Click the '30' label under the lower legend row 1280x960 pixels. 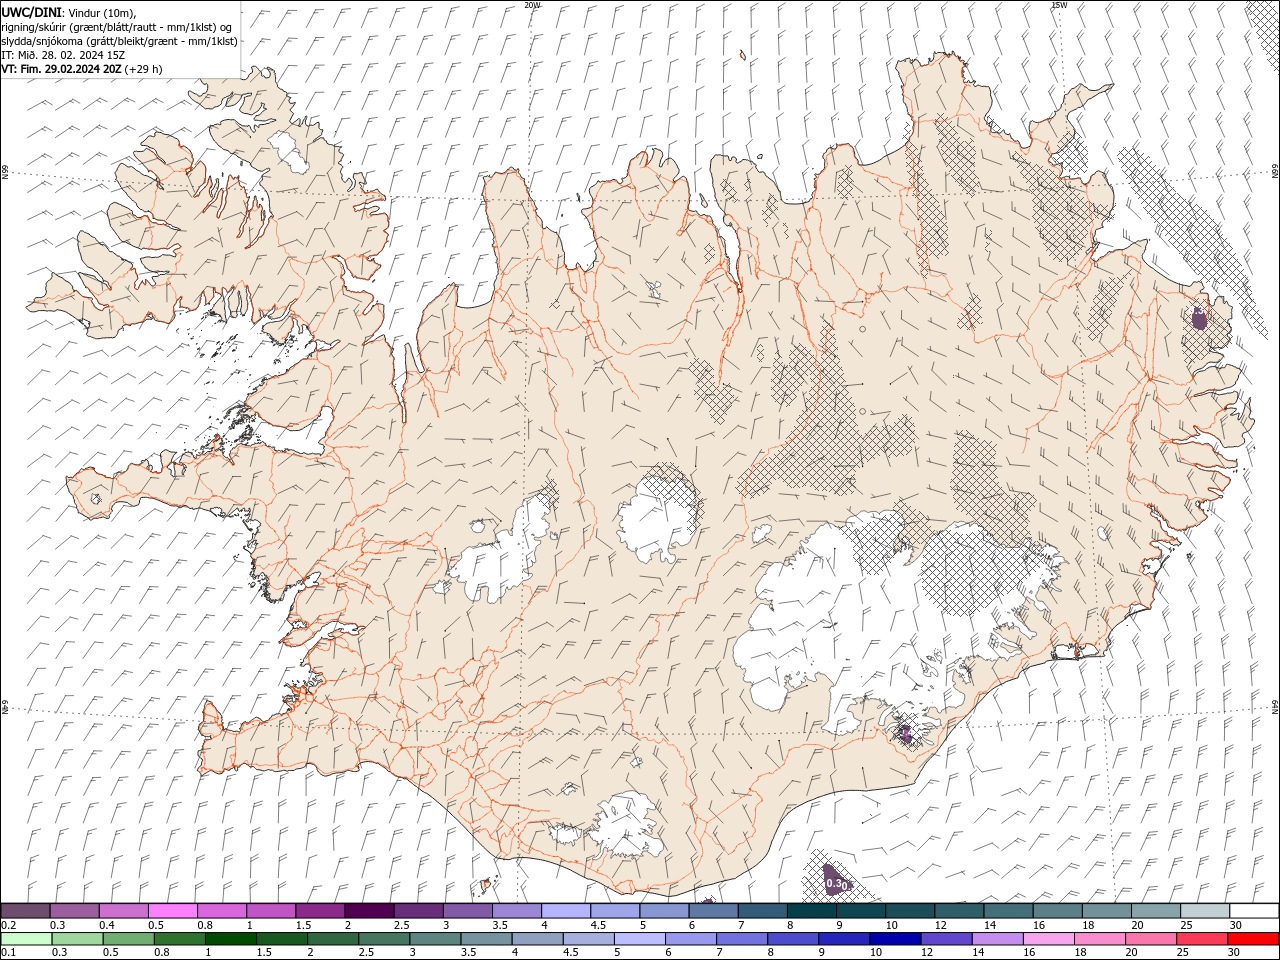pyautogui.click(x=1235, y=953)
